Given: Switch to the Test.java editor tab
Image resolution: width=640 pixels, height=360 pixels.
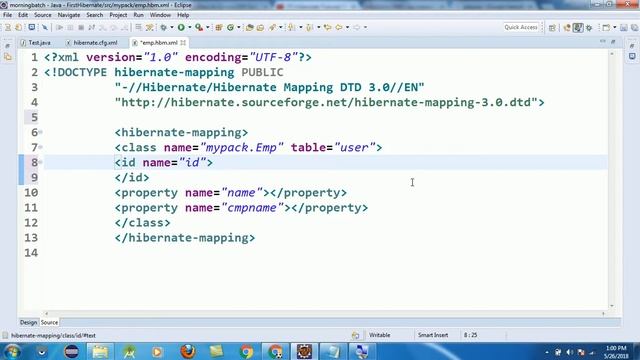Looking at the screenshot, I should point(36,42).
